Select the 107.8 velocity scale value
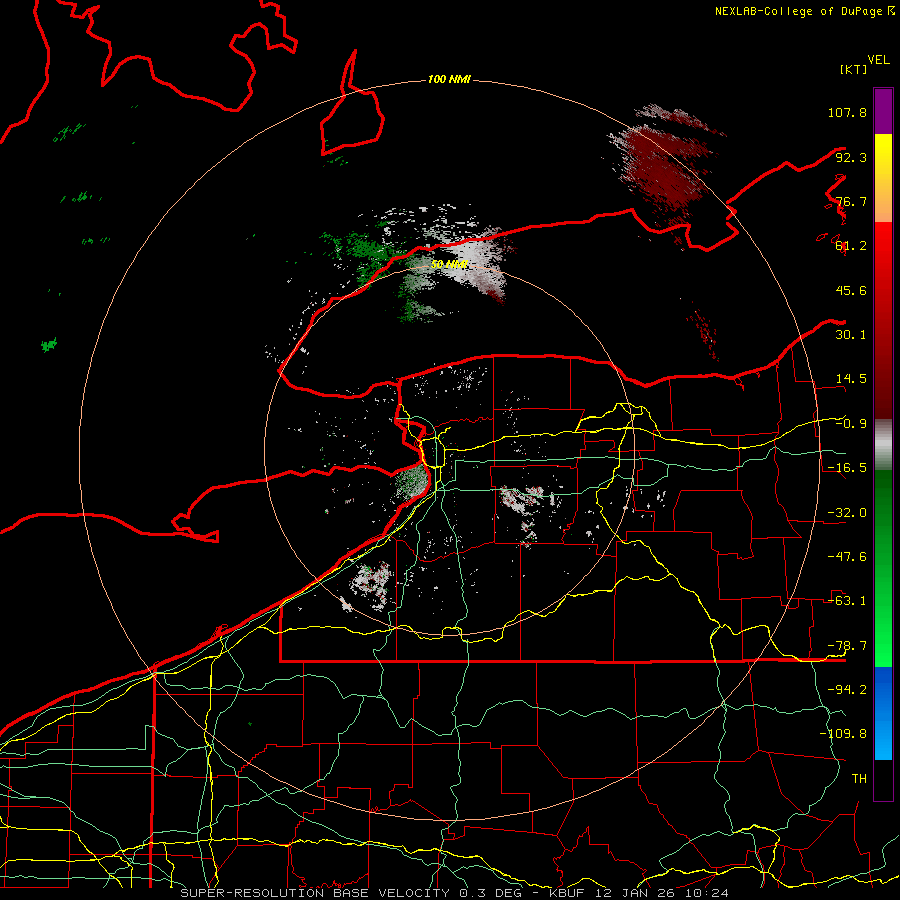This screenshot has width=900, height=900. [x=847, y=112]
